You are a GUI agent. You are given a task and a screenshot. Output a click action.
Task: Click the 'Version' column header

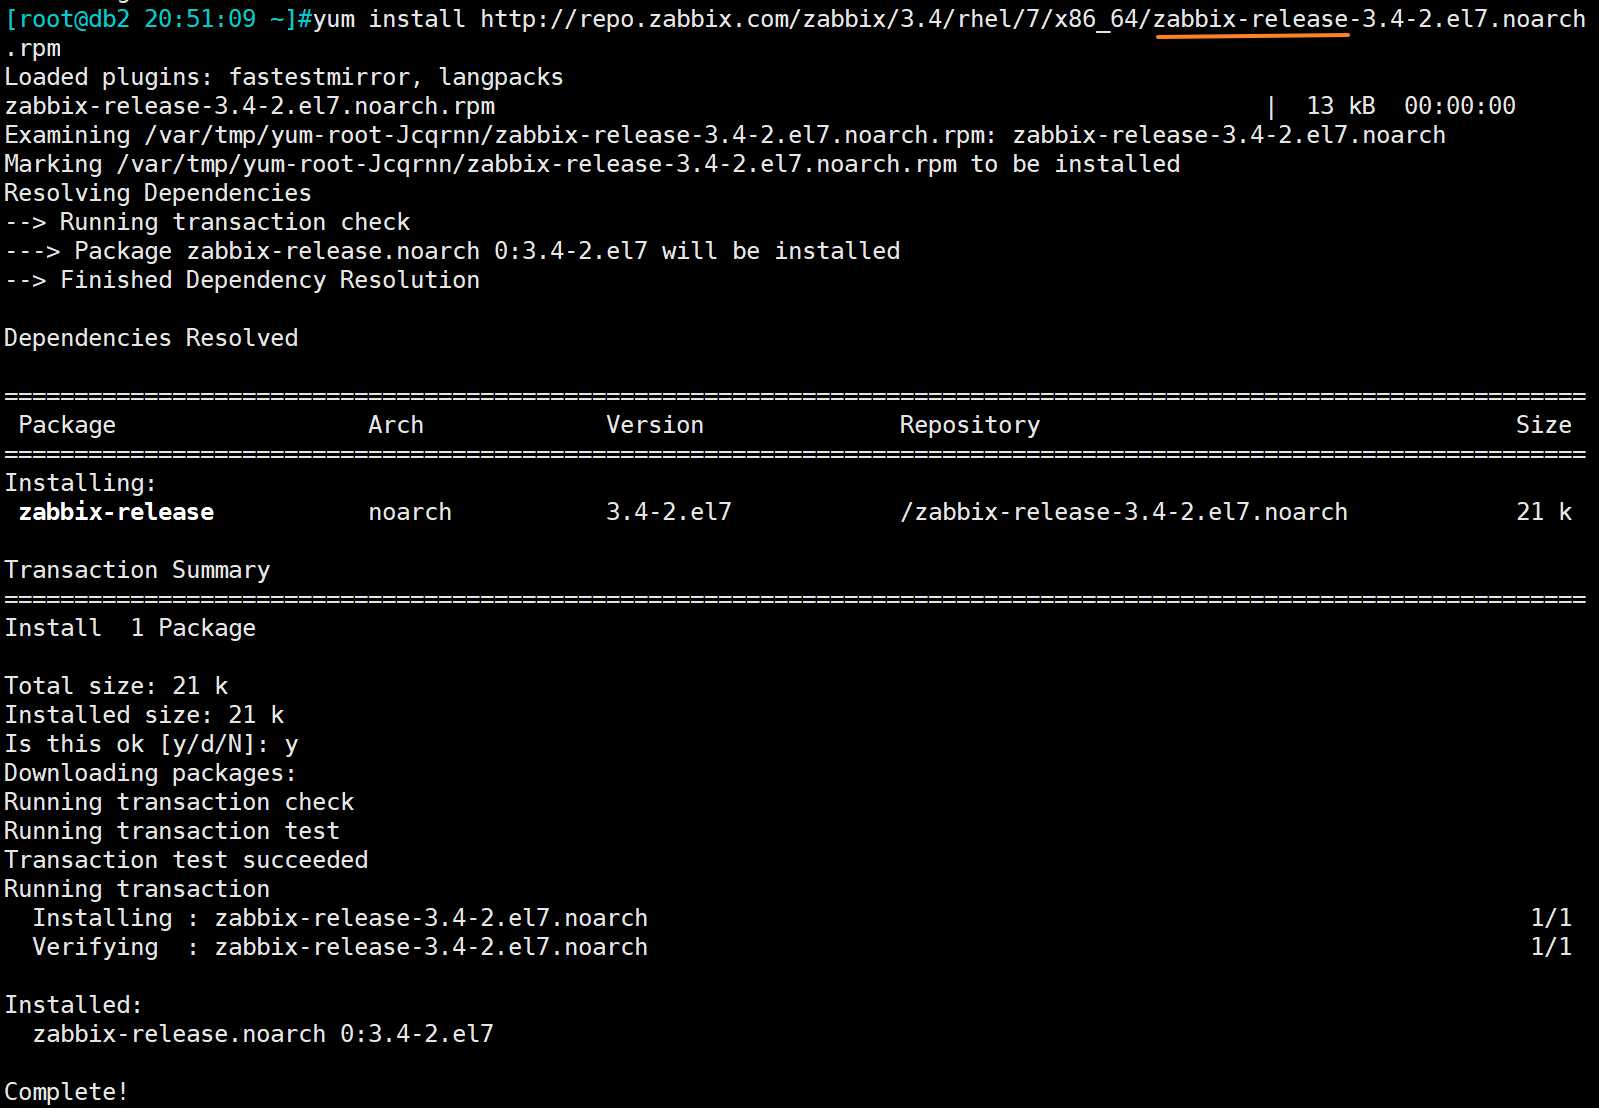(655, 425)
